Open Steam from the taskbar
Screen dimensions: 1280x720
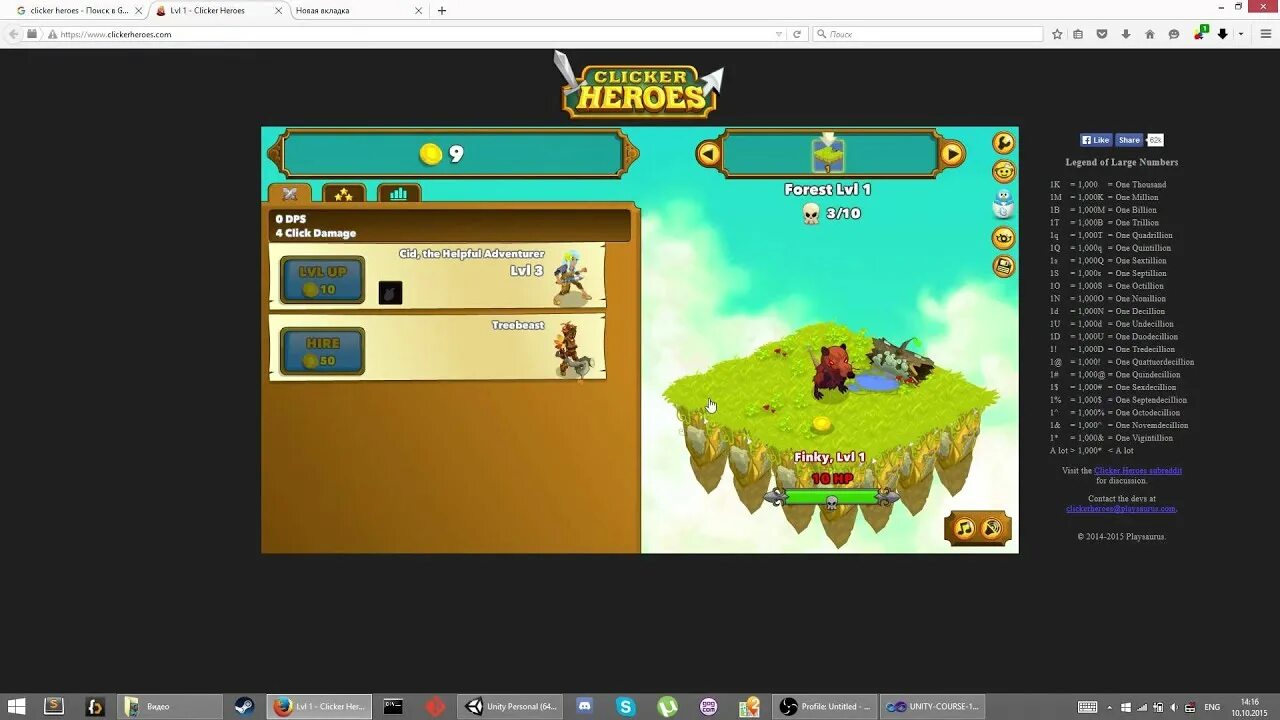[244, 706]
